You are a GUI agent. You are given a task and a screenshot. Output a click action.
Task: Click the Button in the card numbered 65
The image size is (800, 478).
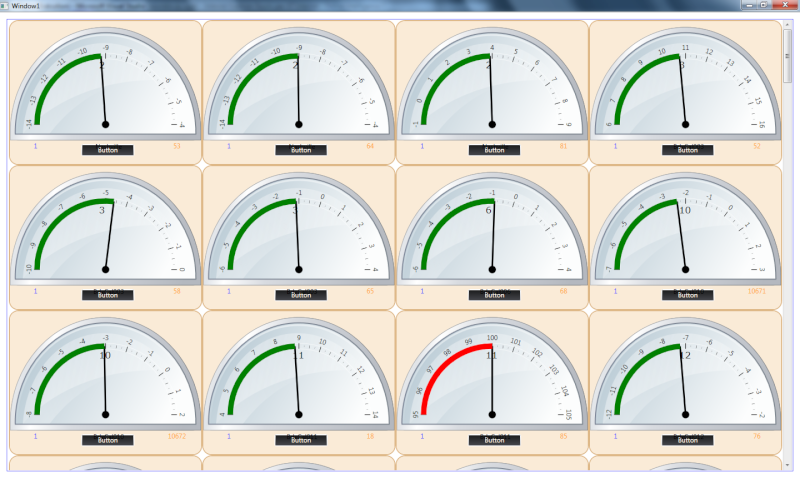pos(301,295)
